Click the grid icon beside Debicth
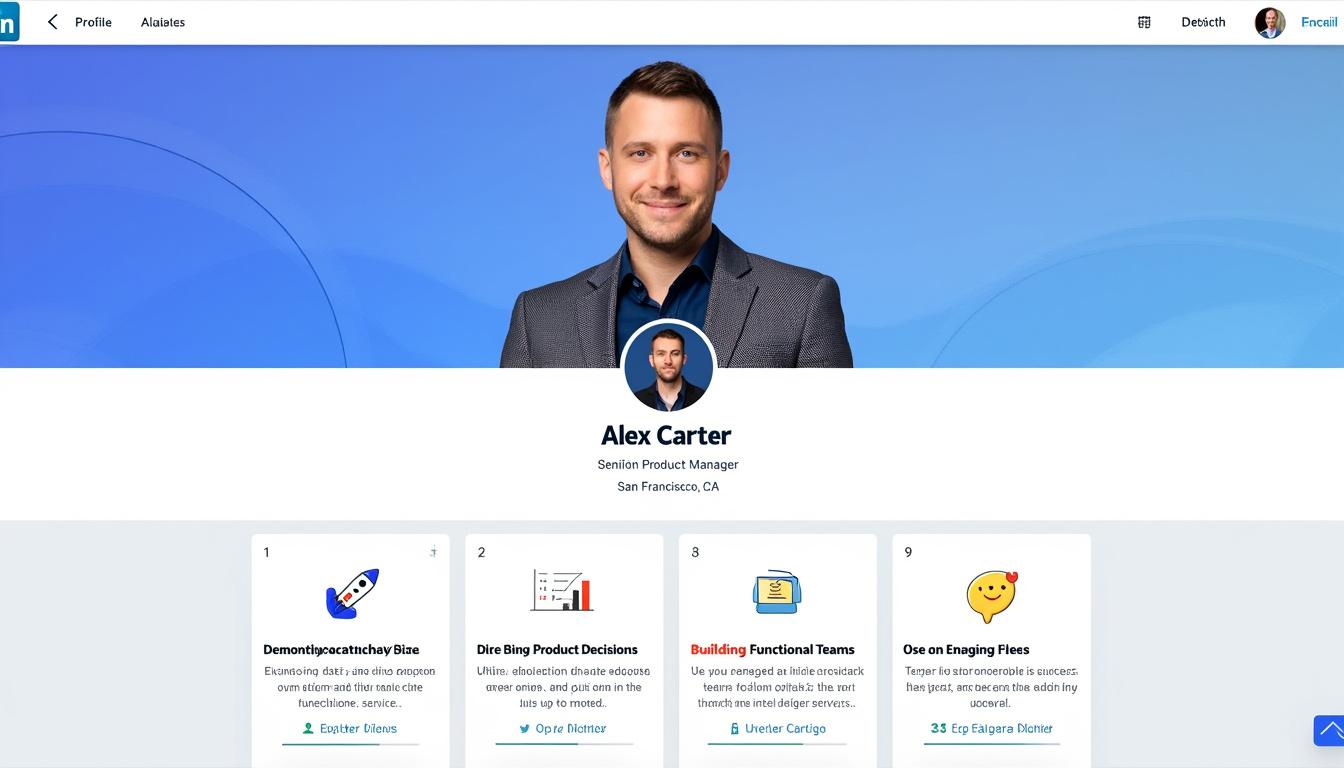Viewport: 1344px width, 768px height. click(x=1144, y=22)
